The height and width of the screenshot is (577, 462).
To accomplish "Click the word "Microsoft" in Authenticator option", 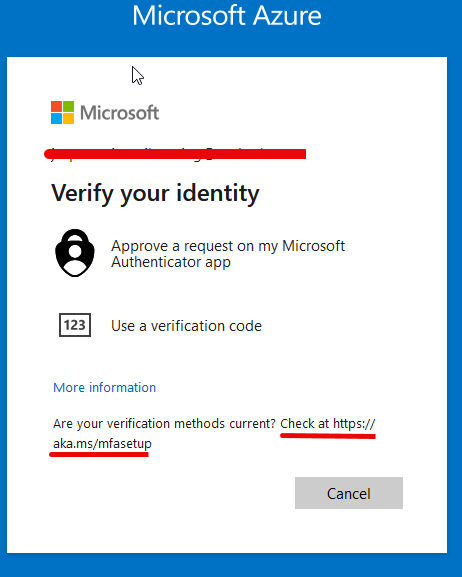I will click(x=313, y=246).
